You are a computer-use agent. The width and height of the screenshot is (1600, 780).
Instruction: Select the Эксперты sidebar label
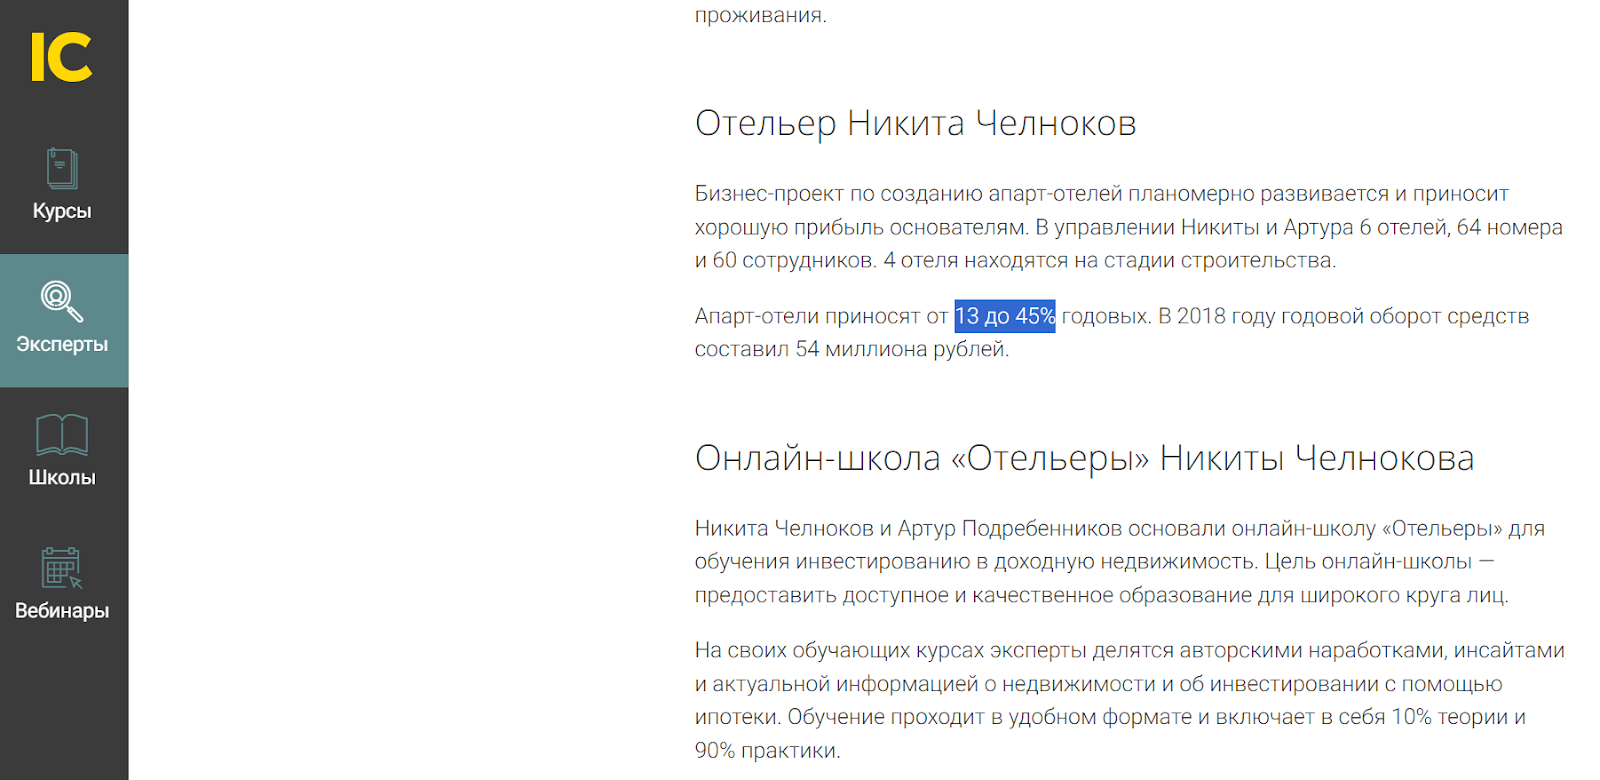coord(62,344)
